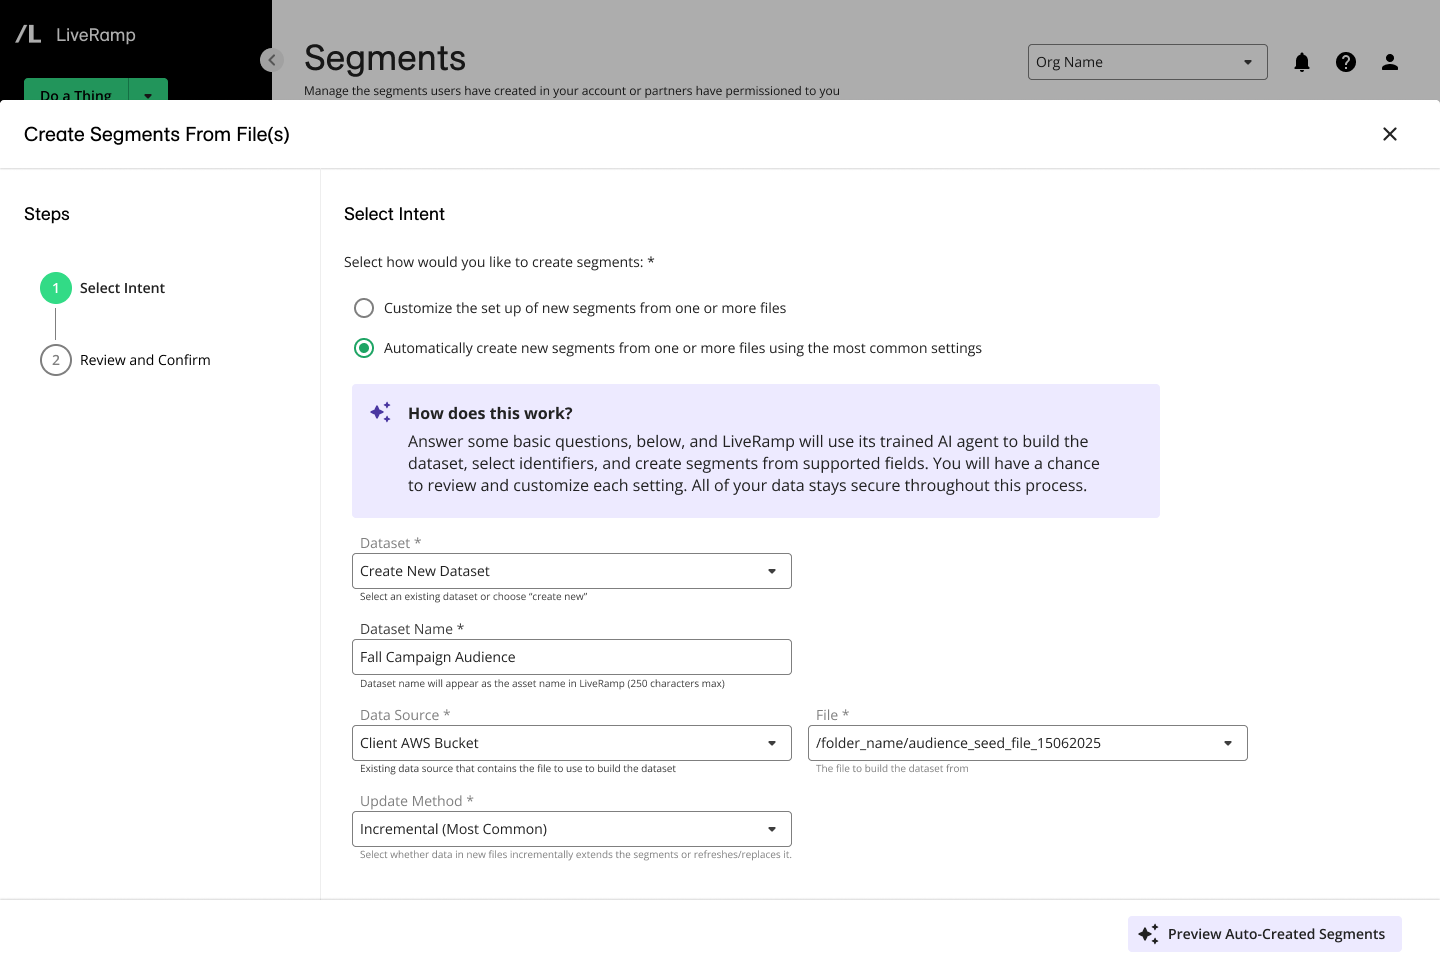Screen dimensions: 1440x968
Task: Click the Dataset name 250 characters max hint
Action: [542, 684]
